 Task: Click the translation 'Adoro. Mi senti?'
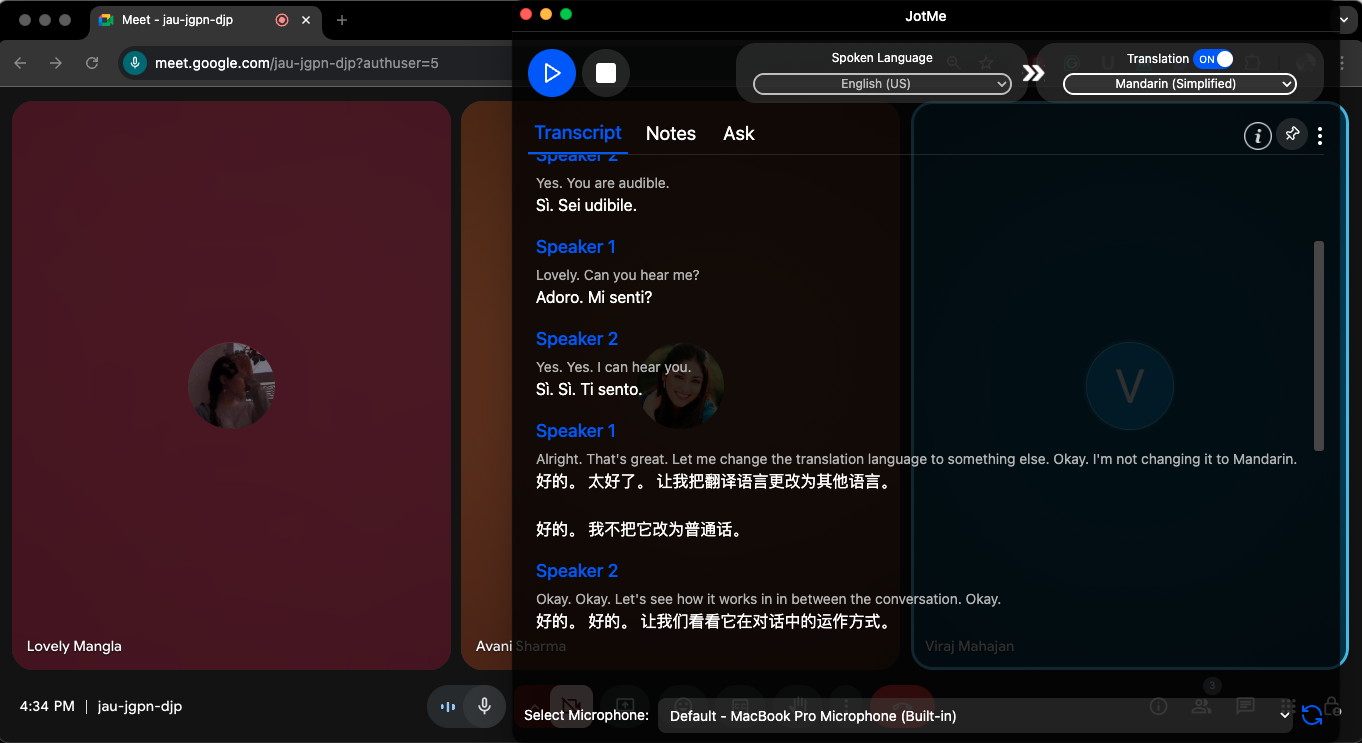(594, 297)
